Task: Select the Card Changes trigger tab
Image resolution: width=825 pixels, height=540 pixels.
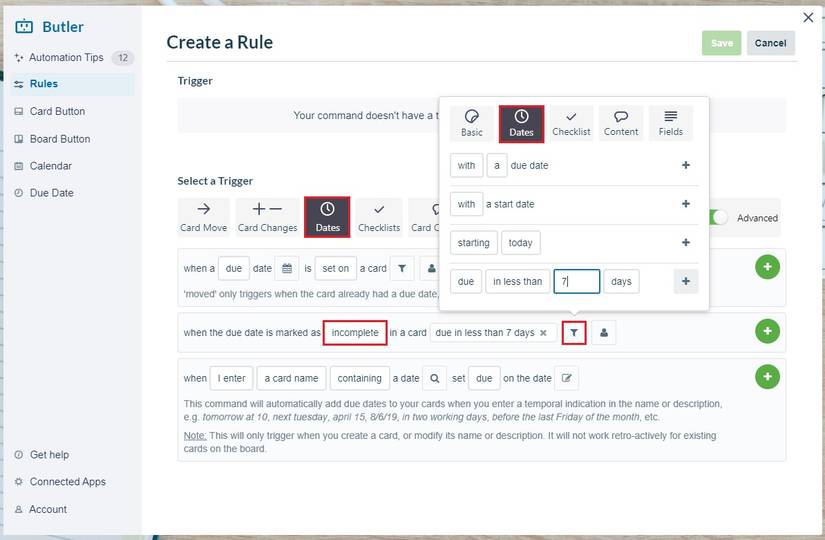Action: point(267,217)
